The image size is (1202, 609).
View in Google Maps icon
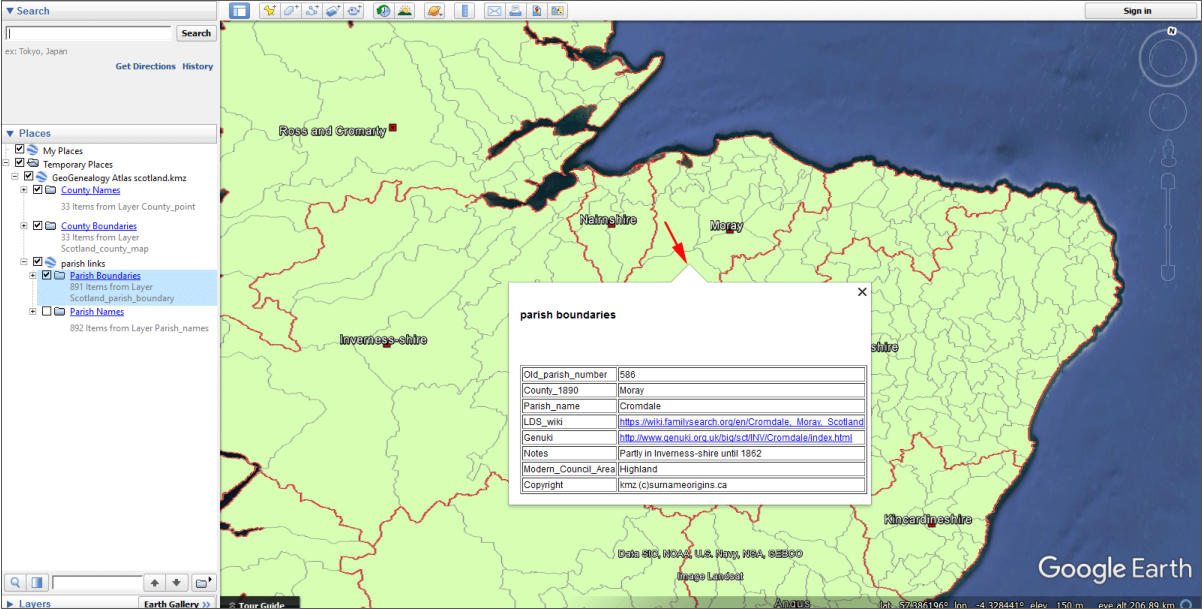coord(557,11)
